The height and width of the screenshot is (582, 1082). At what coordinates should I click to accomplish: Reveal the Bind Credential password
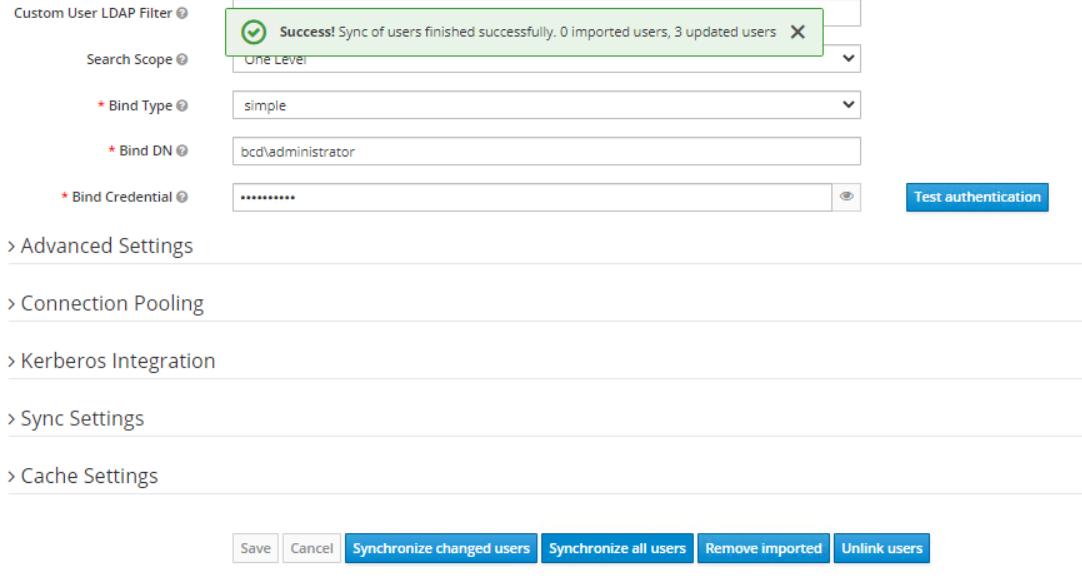pos(846,197)
